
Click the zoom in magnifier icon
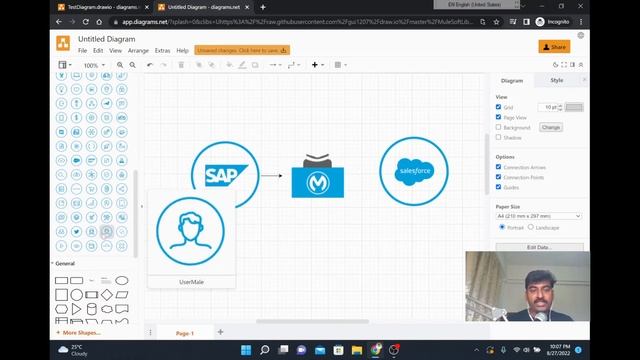tap(120, 65)
